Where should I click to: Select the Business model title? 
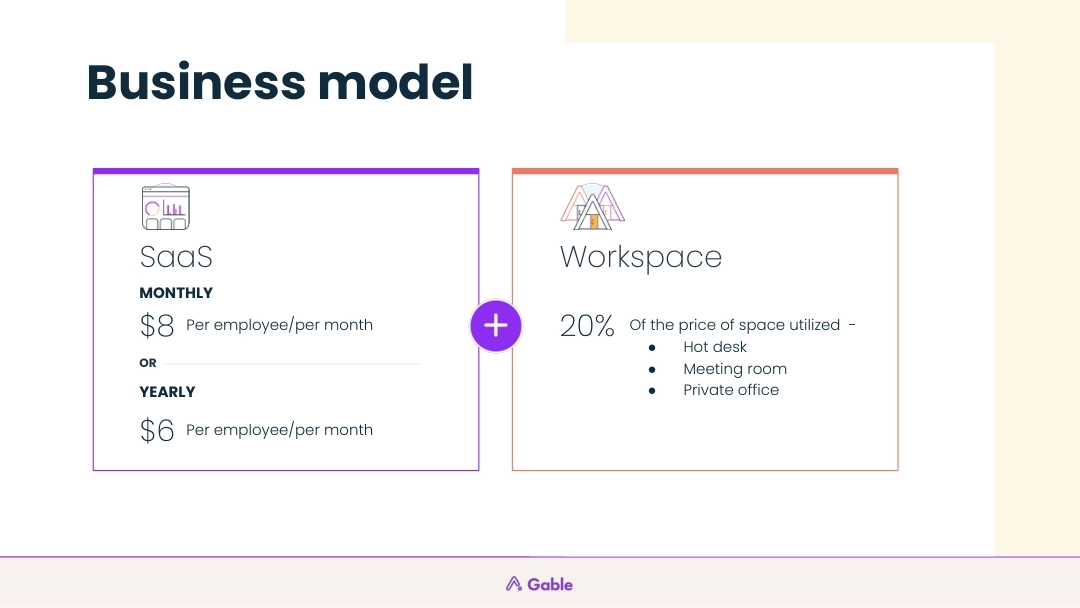coord(280,83)
